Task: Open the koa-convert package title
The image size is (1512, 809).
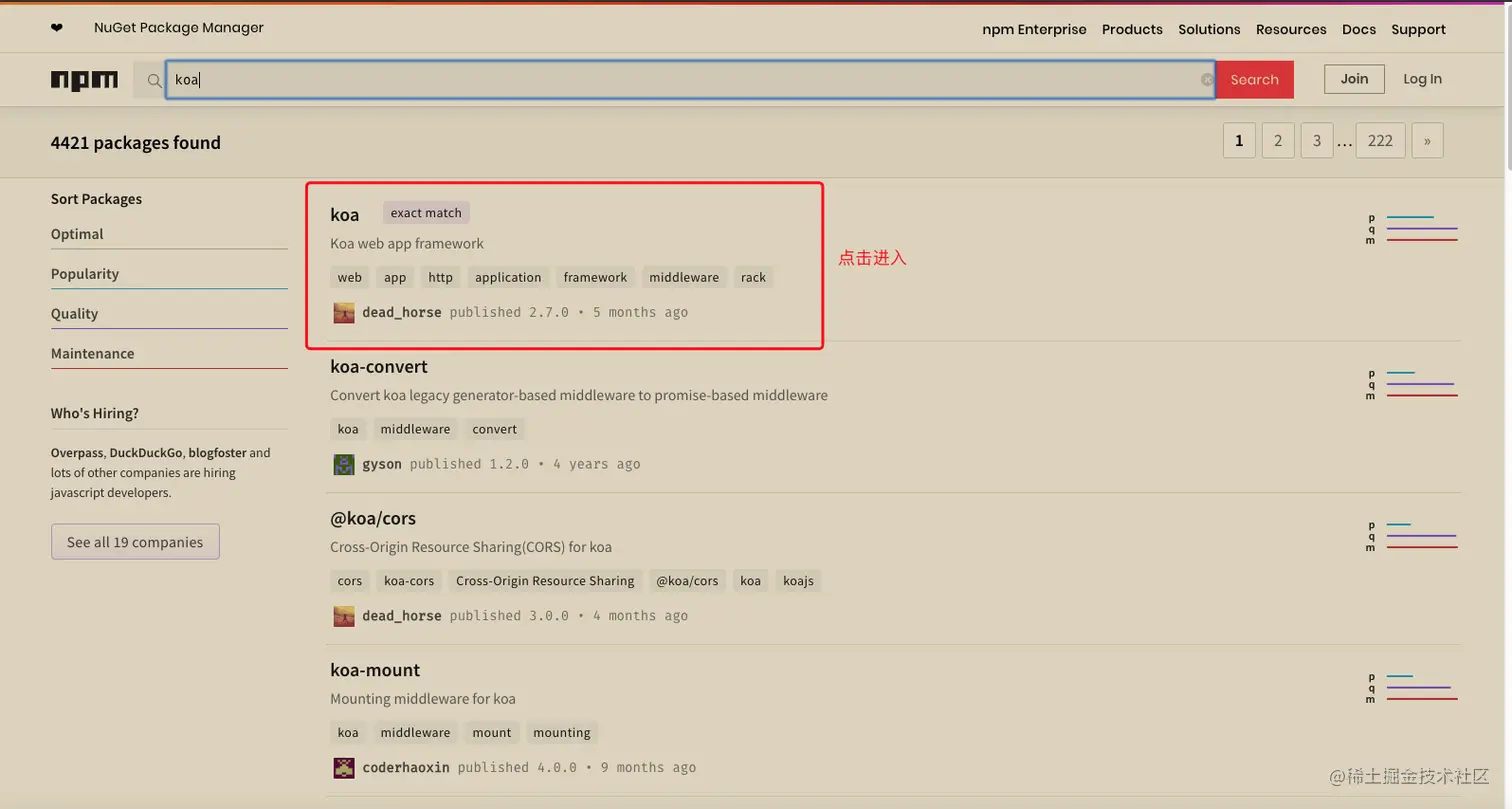Action: [x=379, y=367]
